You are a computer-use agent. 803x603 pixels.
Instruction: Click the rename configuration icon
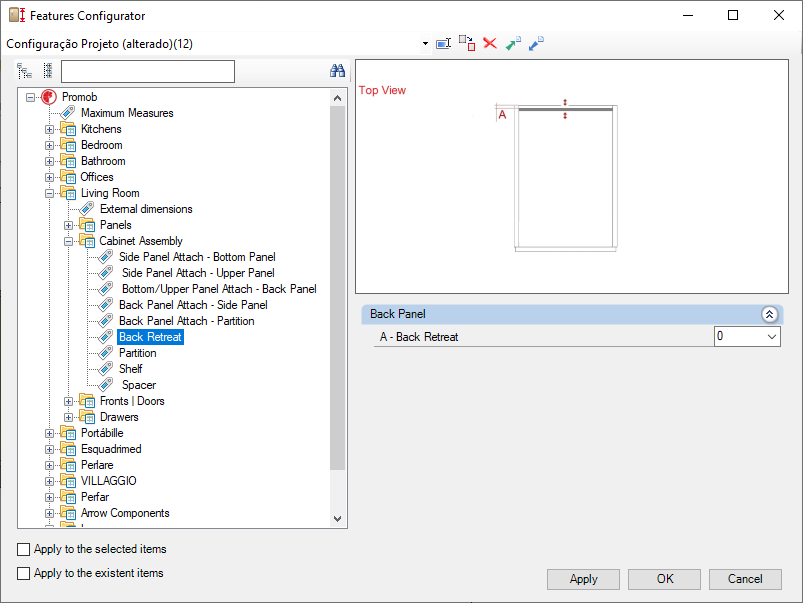pyautogui.click(x=444, y=44)
